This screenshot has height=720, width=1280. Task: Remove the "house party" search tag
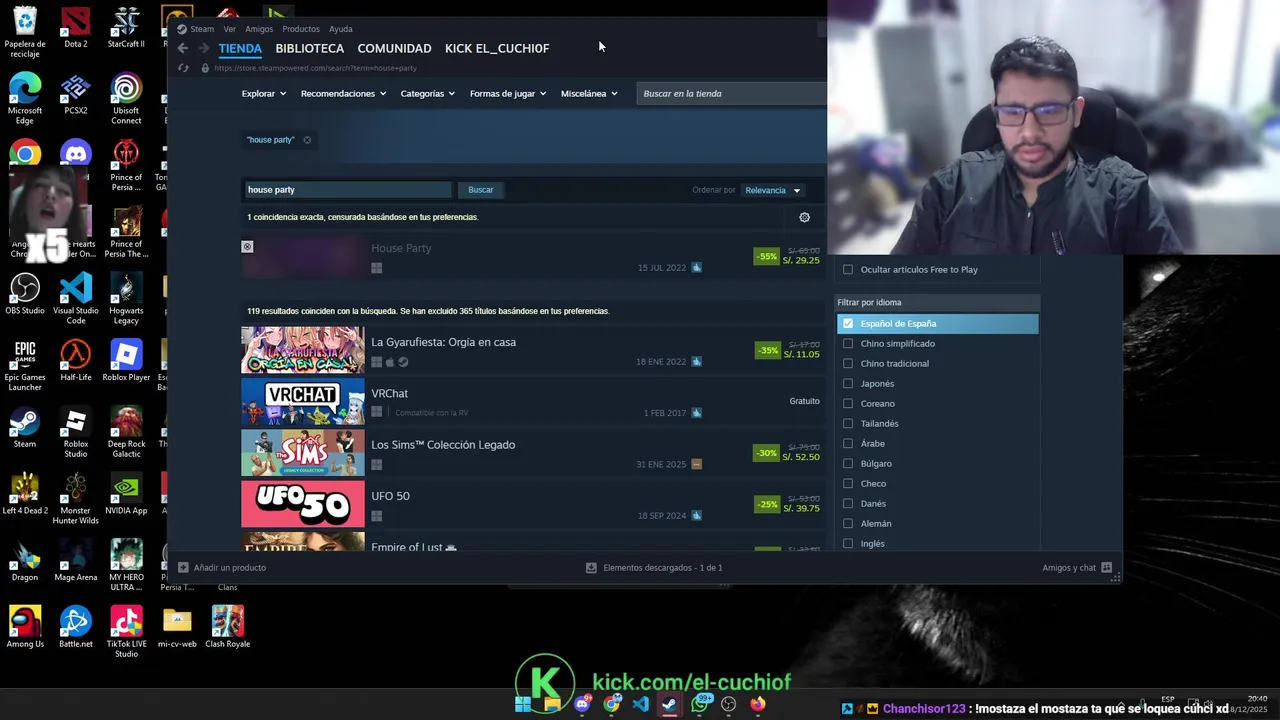307,140
